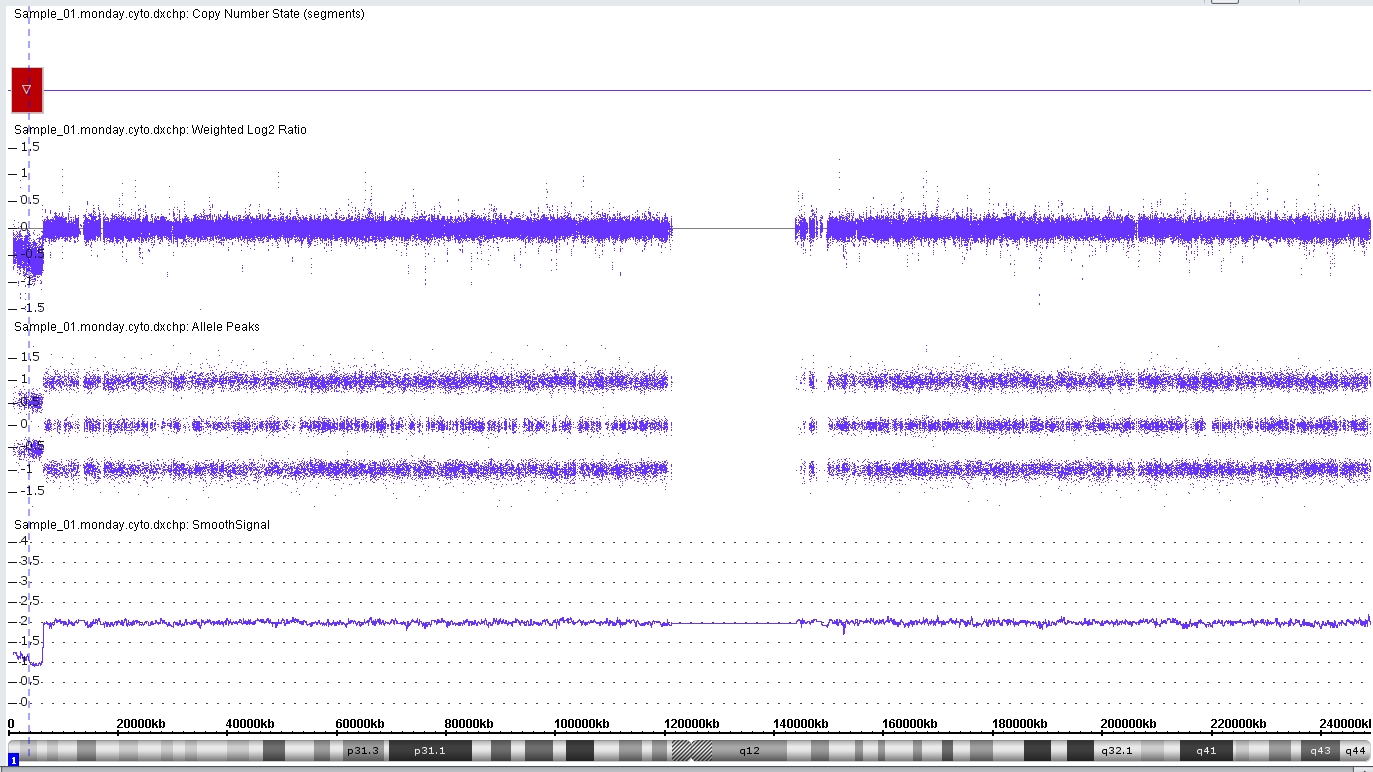This screenshot has width=1373, height=772.
Task: Select the Weighted Log2 Ratio track label
Action: [160, 130]
